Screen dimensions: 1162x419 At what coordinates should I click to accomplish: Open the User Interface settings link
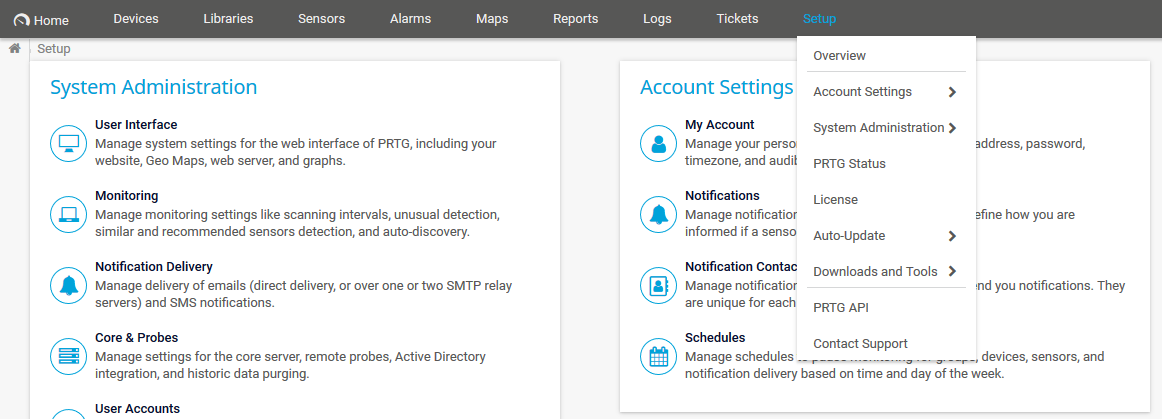(x=136, y=125)
